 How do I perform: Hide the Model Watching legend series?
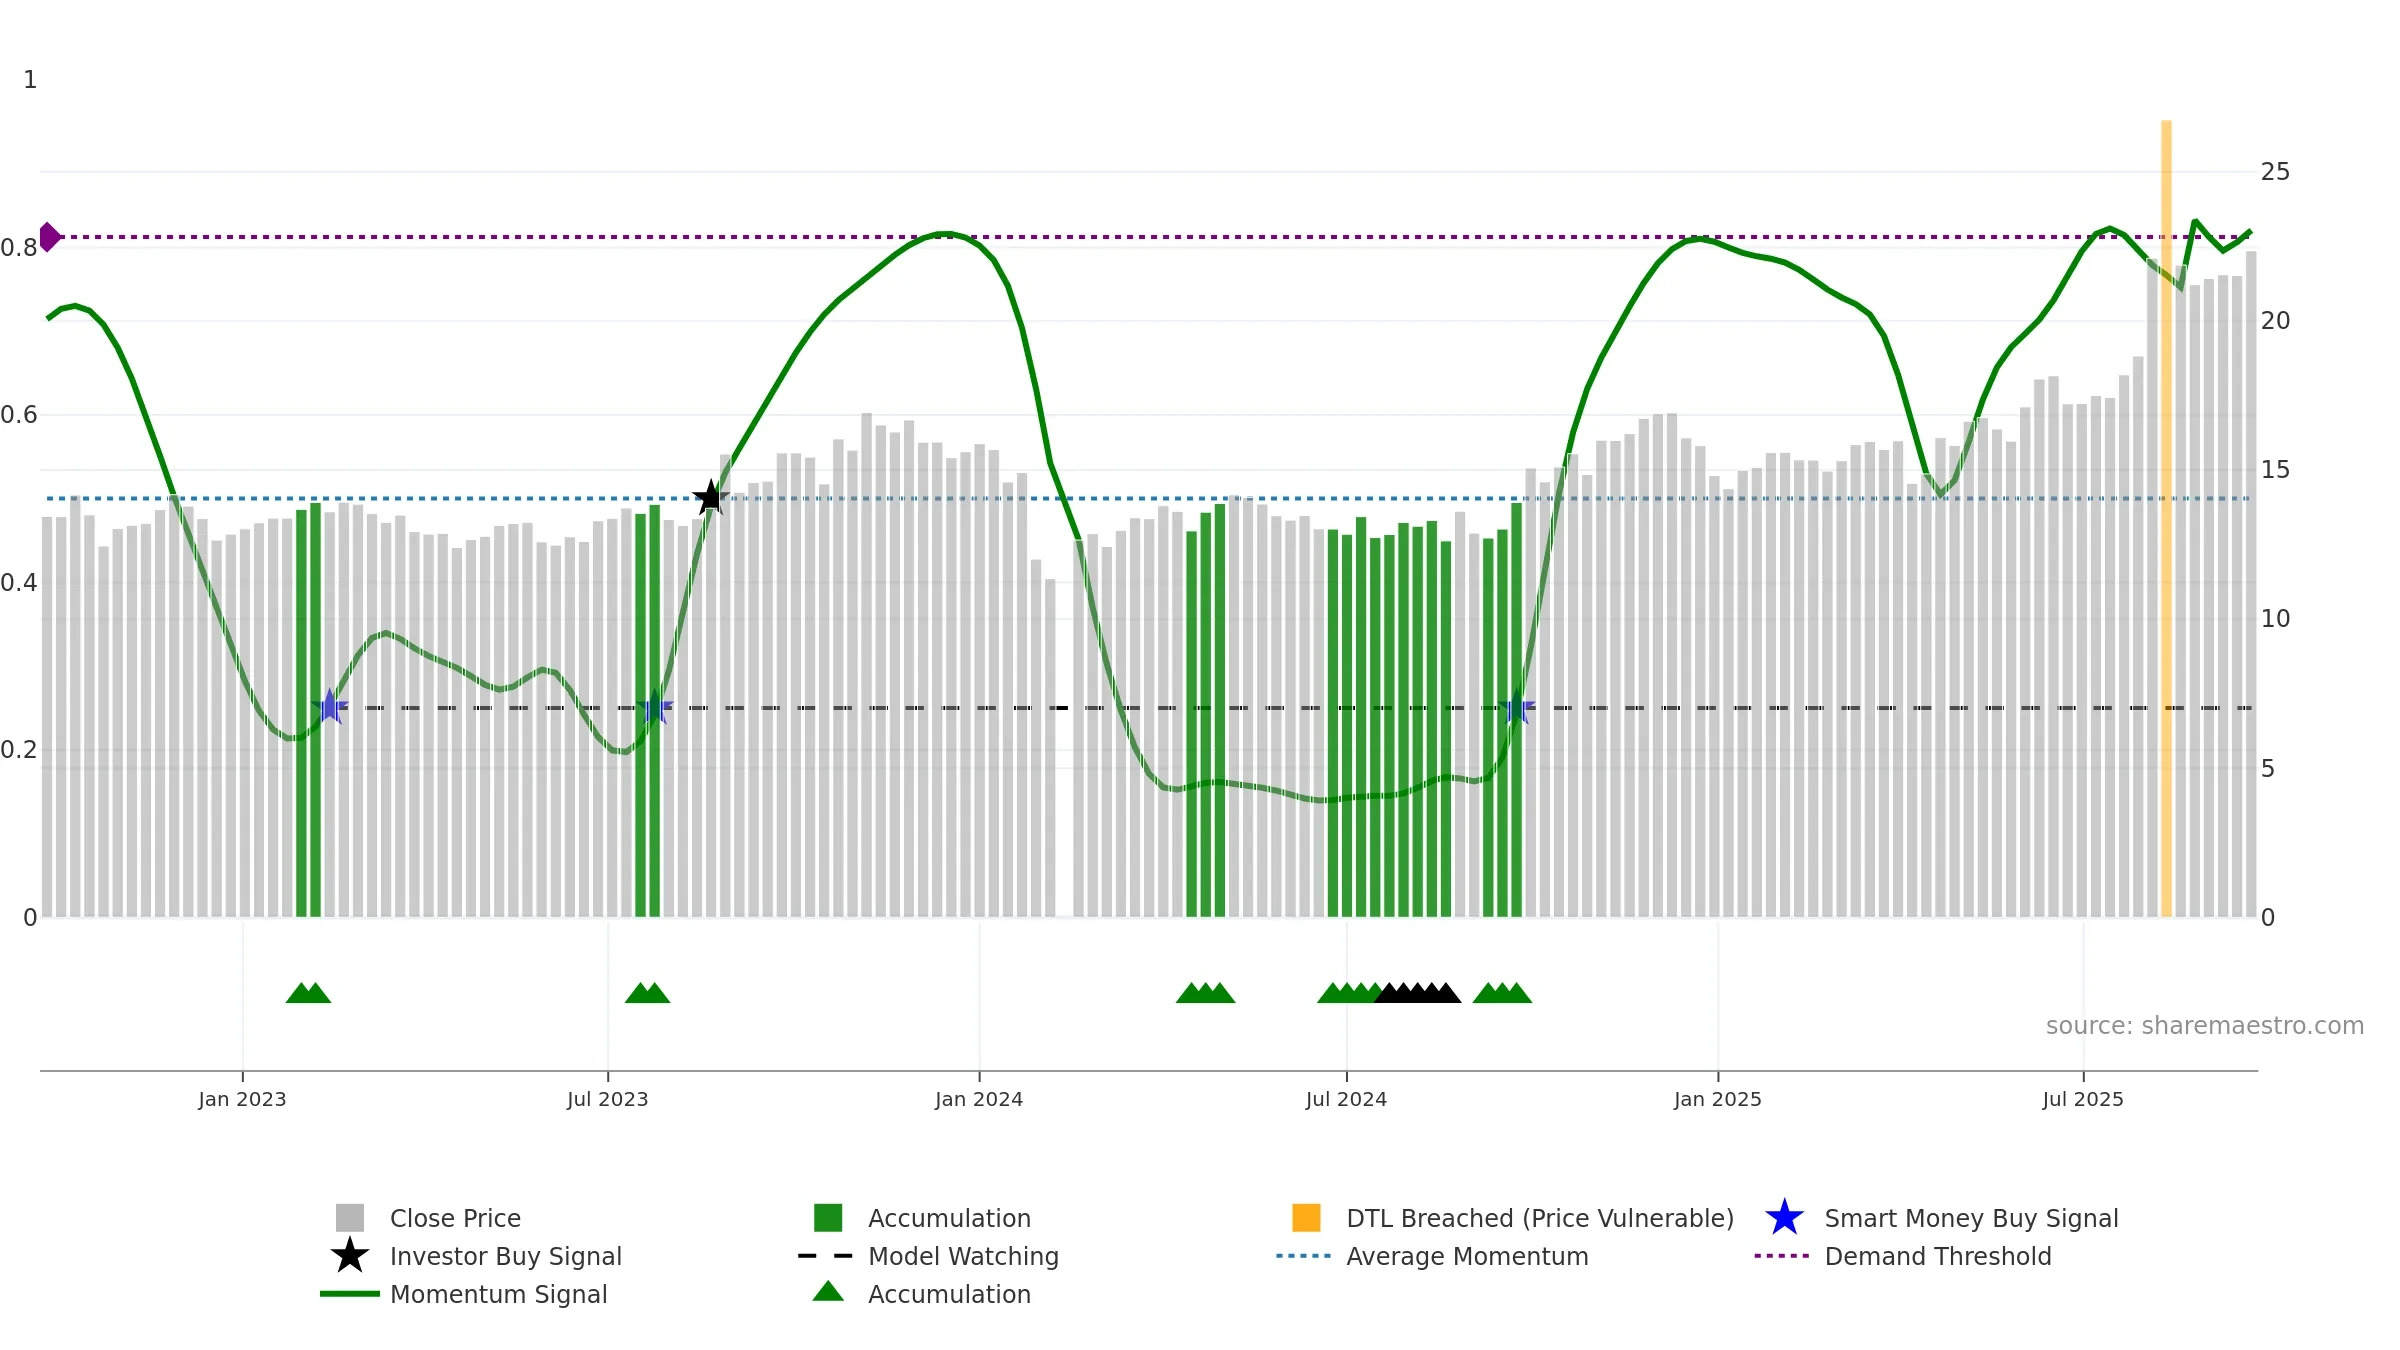point(929,1256)
